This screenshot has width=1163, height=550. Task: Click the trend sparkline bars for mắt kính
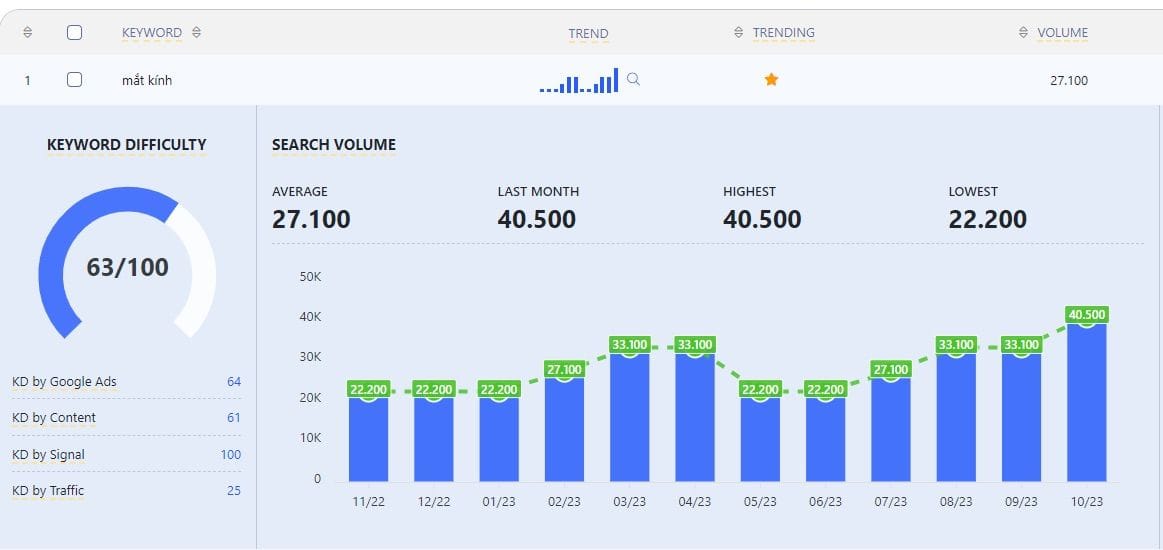[x=579, y=82]
